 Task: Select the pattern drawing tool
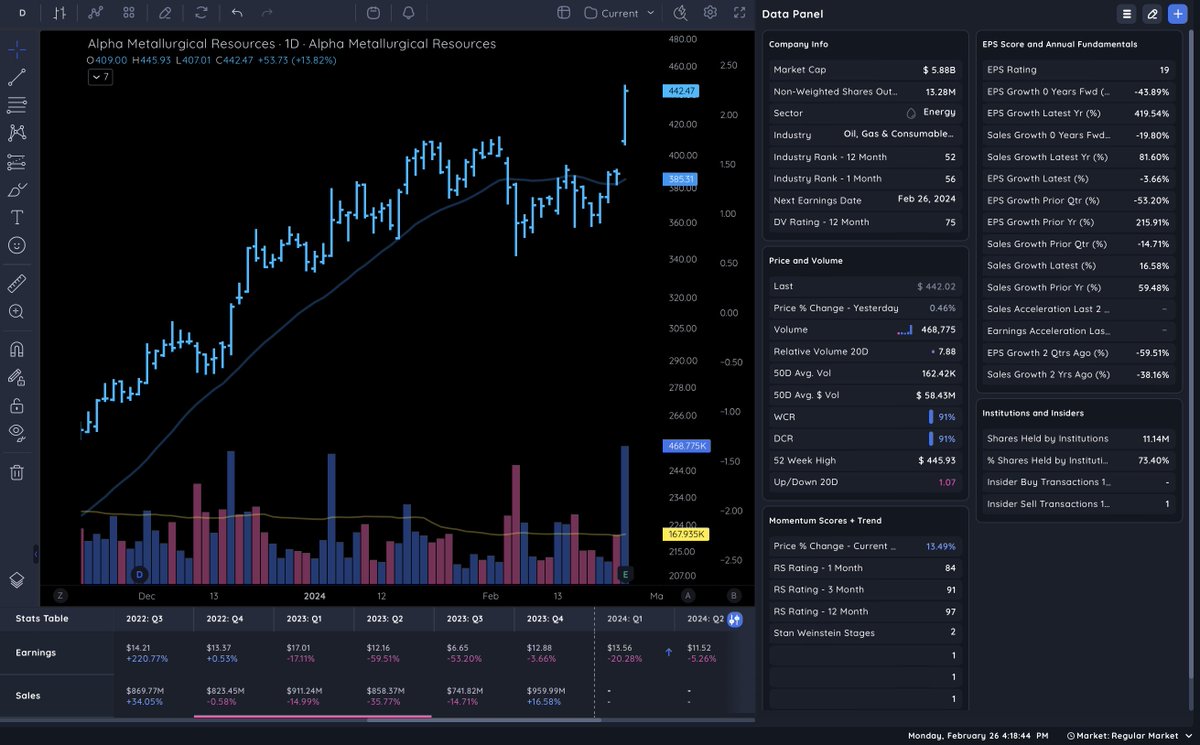coord(17,132)
